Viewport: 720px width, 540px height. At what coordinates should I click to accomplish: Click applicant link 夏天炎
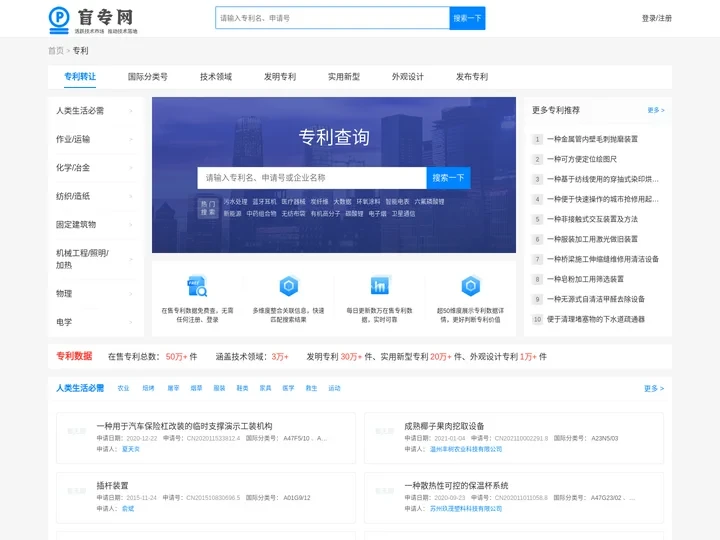(x=131, y=449)
